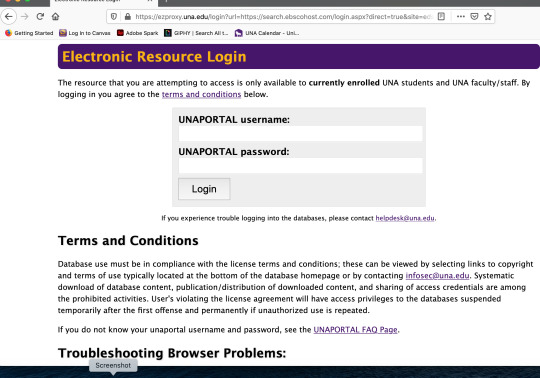
Task: Click the Troubleshooting Browser Problems heading
Action: click(x=172, y=353)
